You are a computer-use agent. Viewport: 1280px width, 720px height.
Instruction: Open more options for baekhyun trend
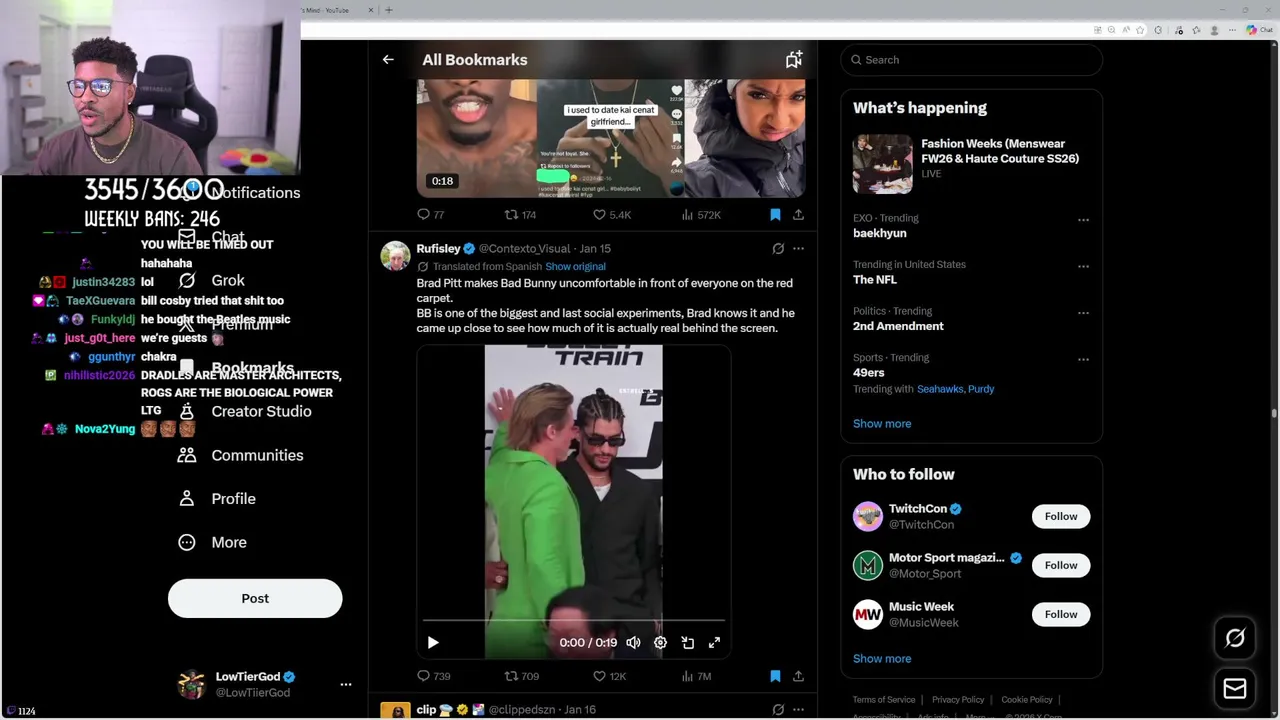(x=1083, y=220)
